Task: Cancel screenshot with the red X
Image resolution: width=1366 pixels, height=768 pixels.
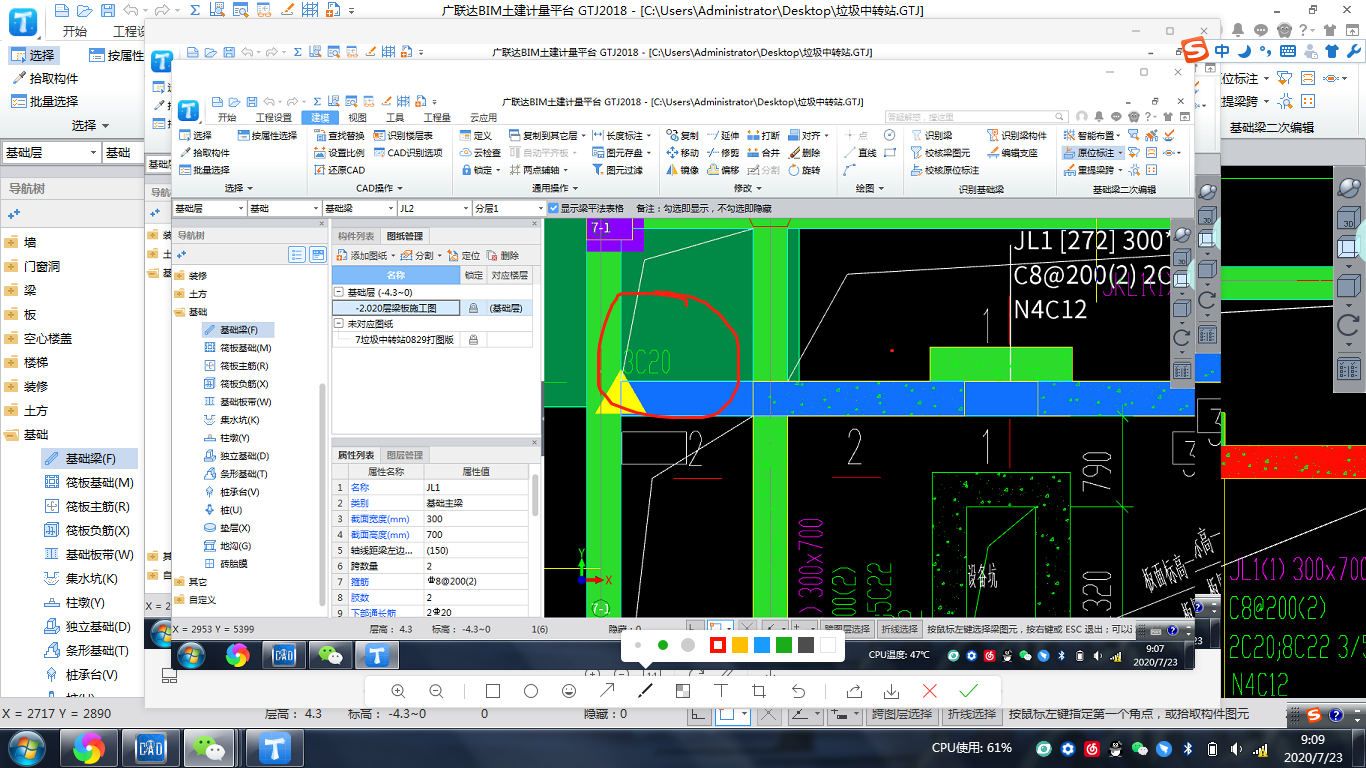Action: (930, 691)
